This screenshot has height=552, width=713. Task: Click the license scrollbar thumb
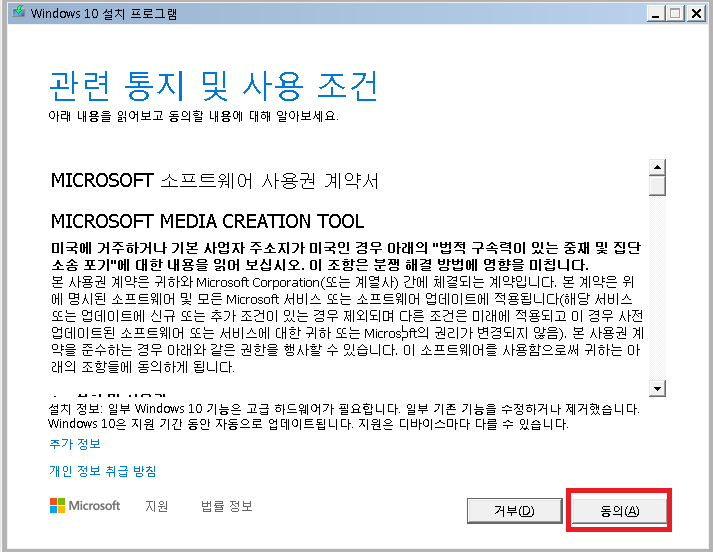click(x=657, y=186)
